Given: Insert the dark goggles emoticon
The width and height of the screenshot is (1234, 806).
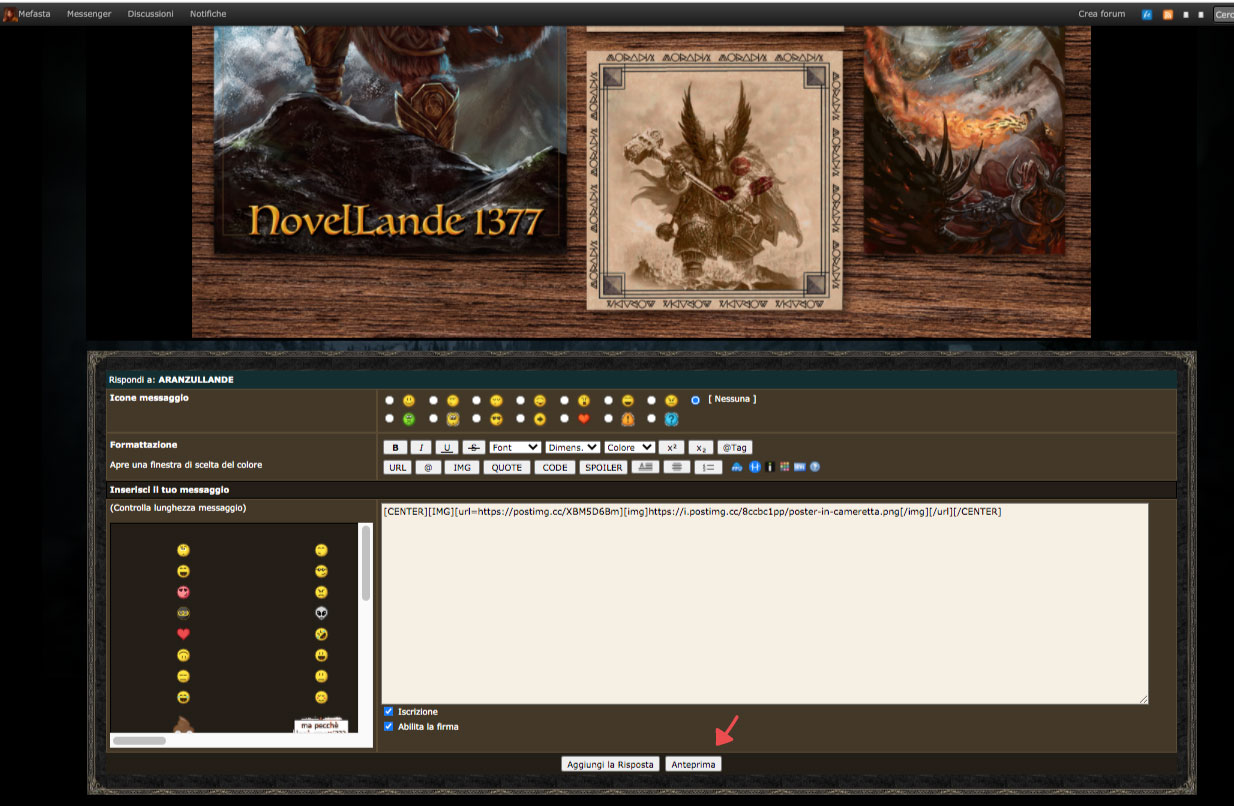Looking at the screenshot, I should (184, 613).
